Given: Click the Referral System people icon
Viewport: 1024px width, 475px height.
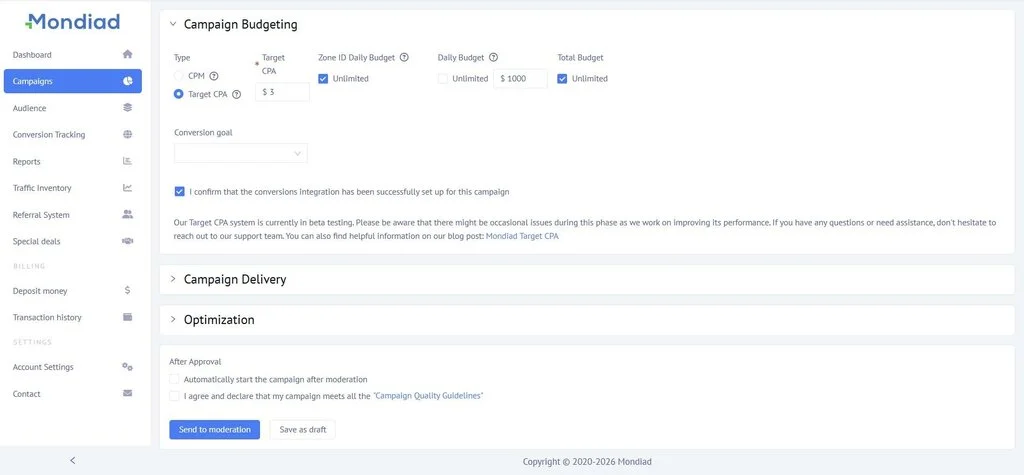Looking at the screenshot, I should pyautogui.click(x=127, y=214).
